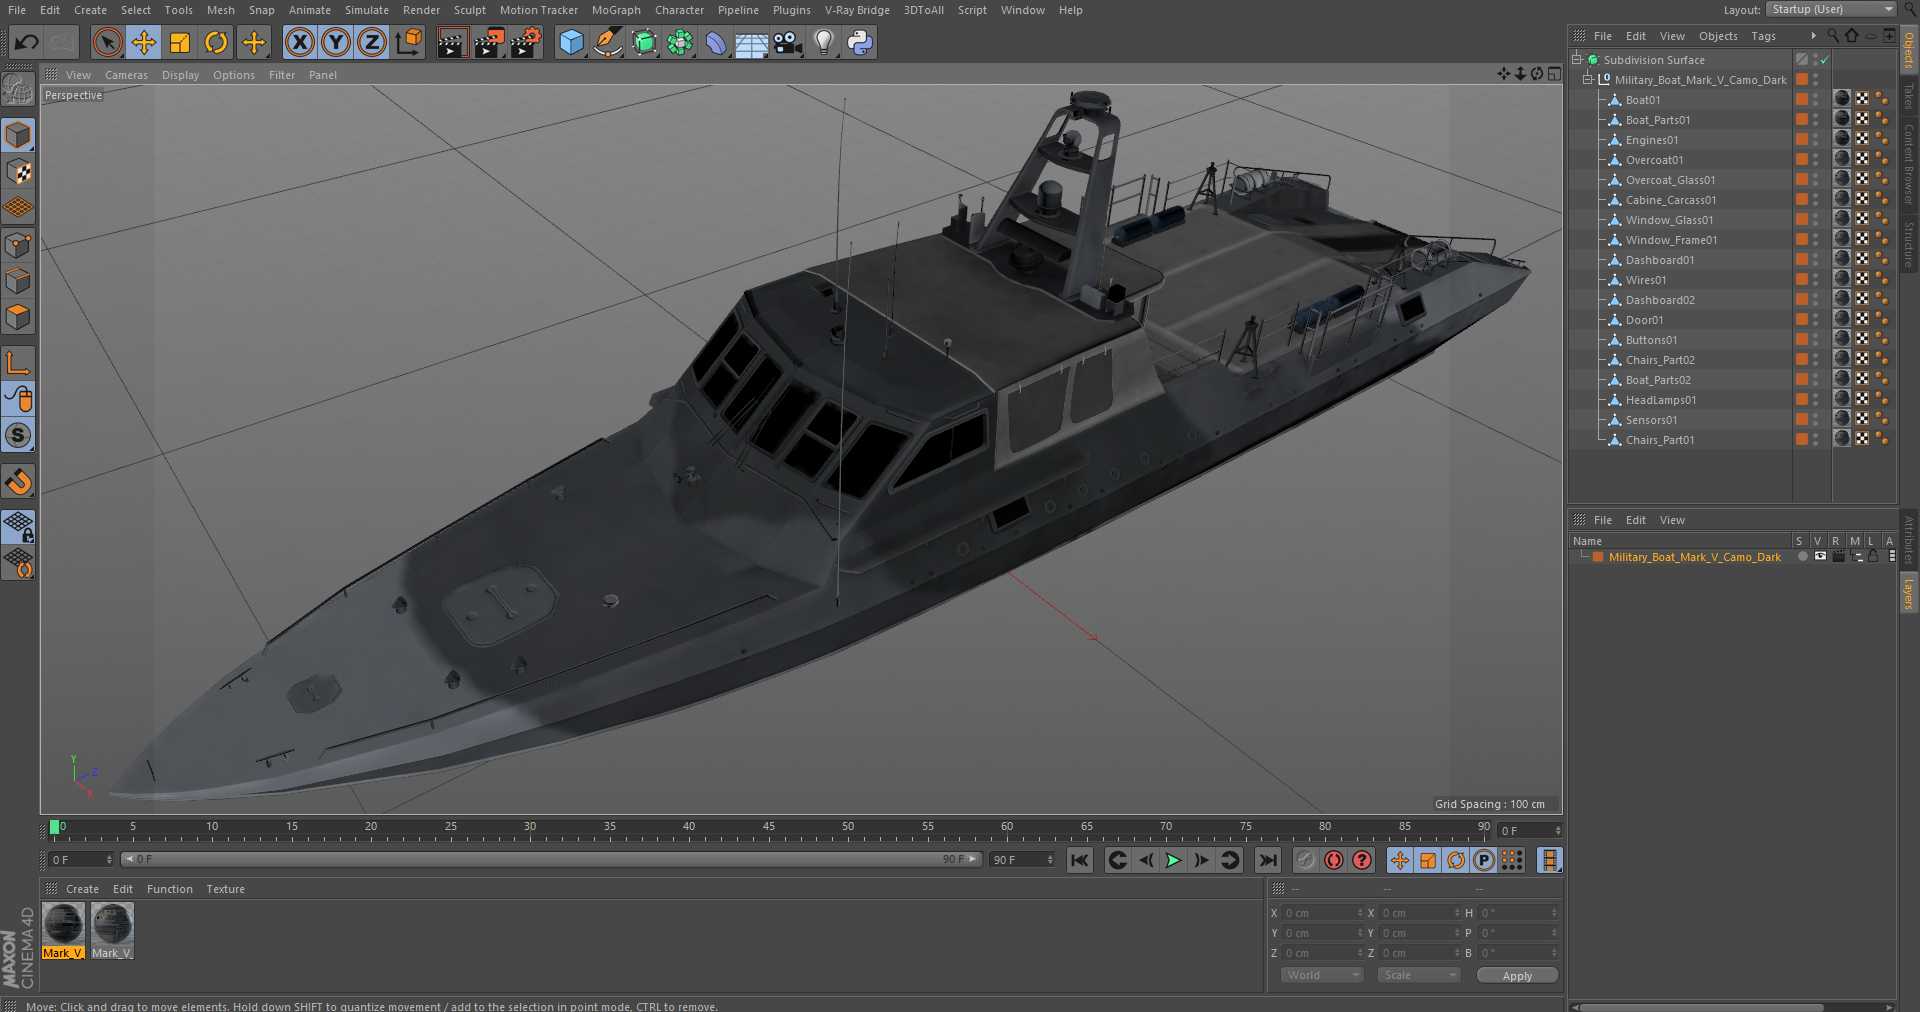Open the MoGraph menu

click(x=616, y=10)
